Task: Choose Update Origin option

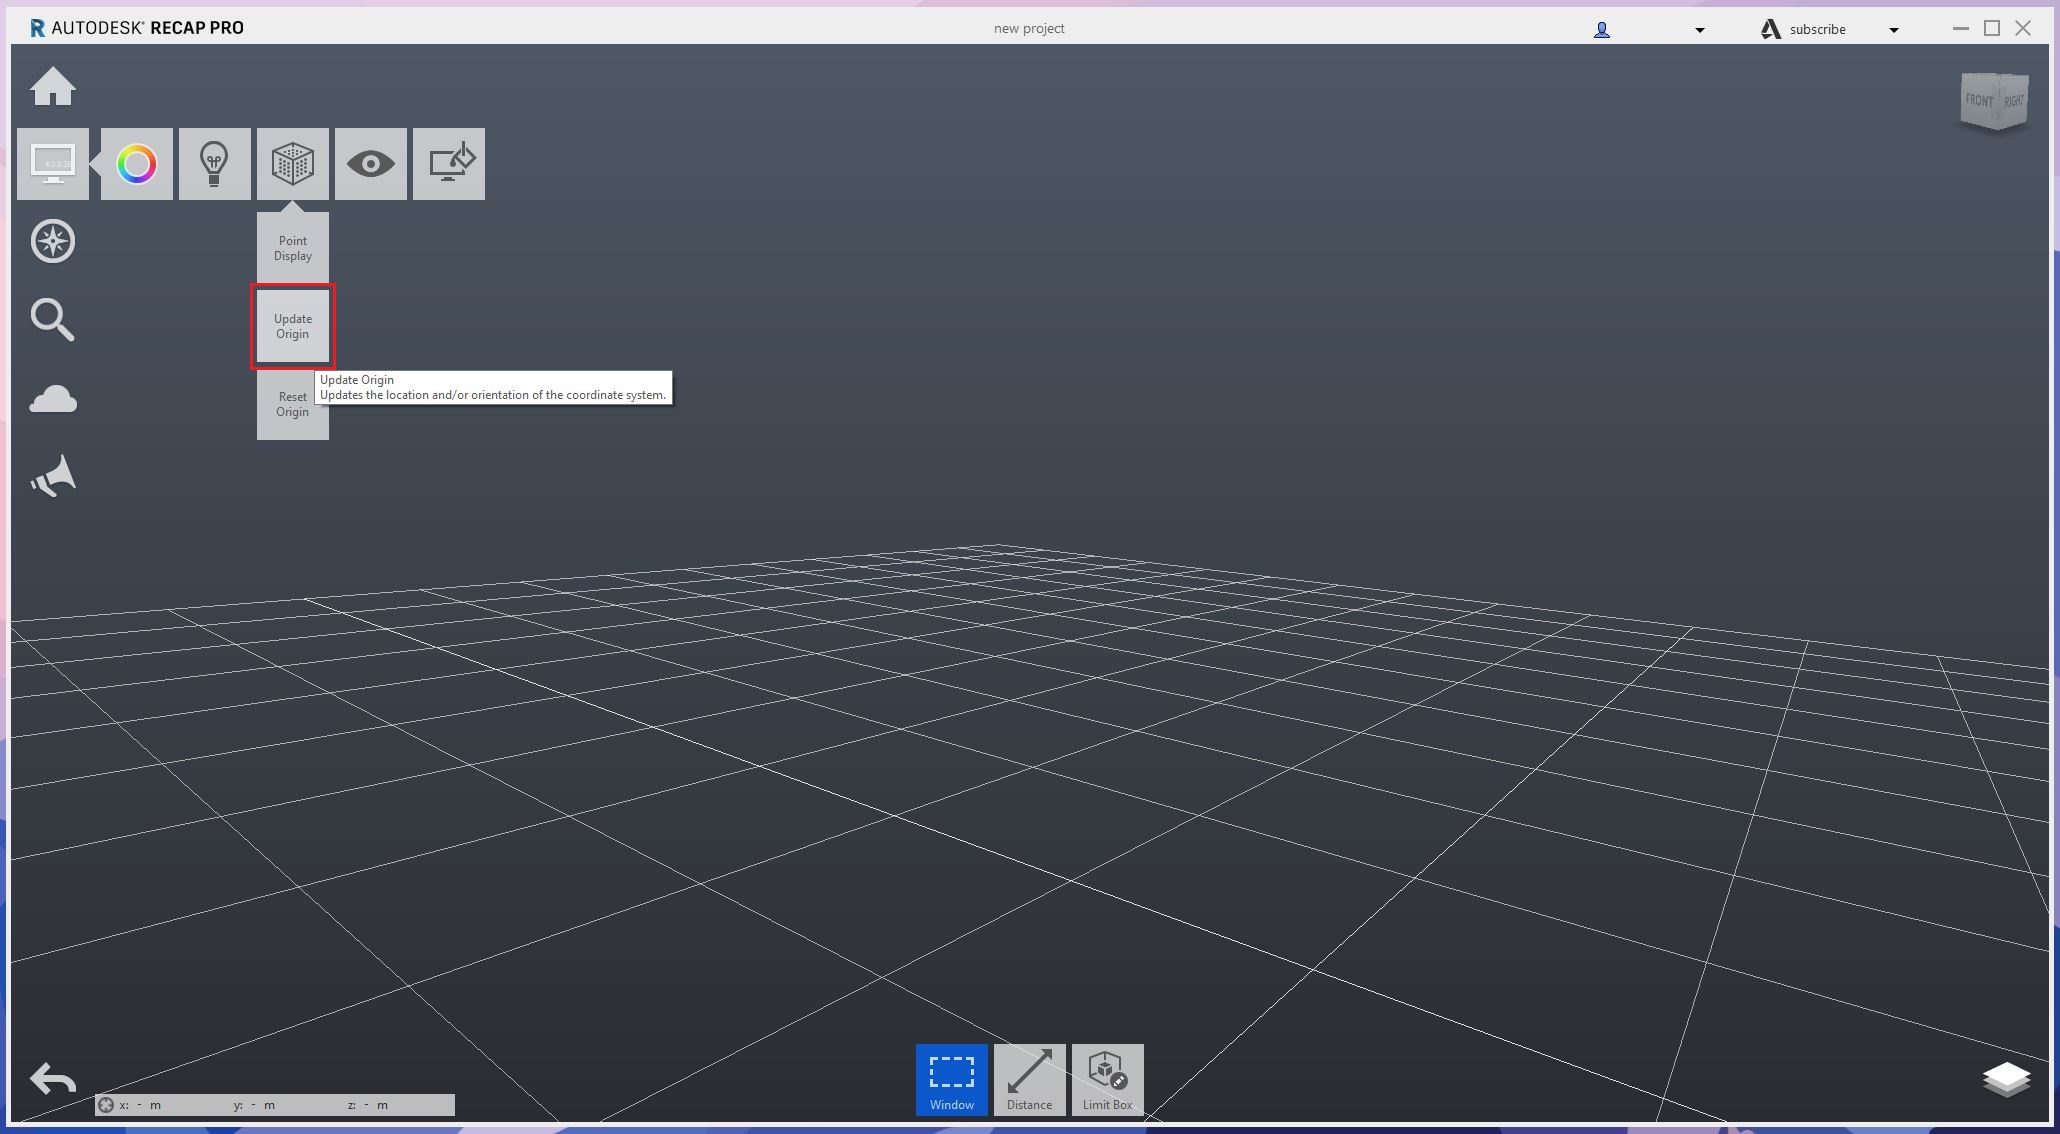Action: 293,326
